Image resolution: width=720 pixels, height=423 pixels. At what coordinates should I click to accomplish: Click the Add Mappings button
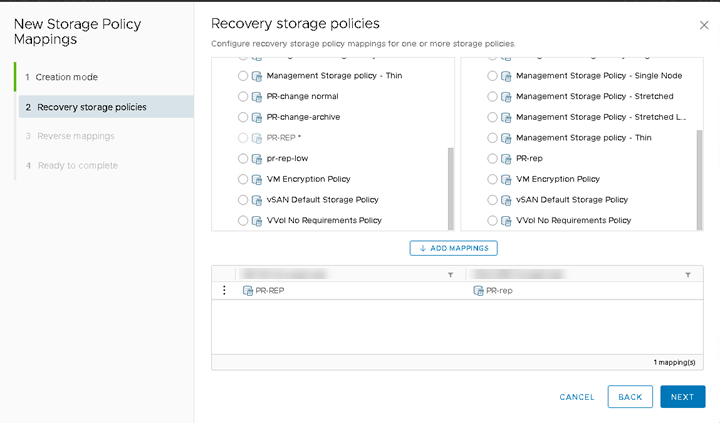point(454,248)
